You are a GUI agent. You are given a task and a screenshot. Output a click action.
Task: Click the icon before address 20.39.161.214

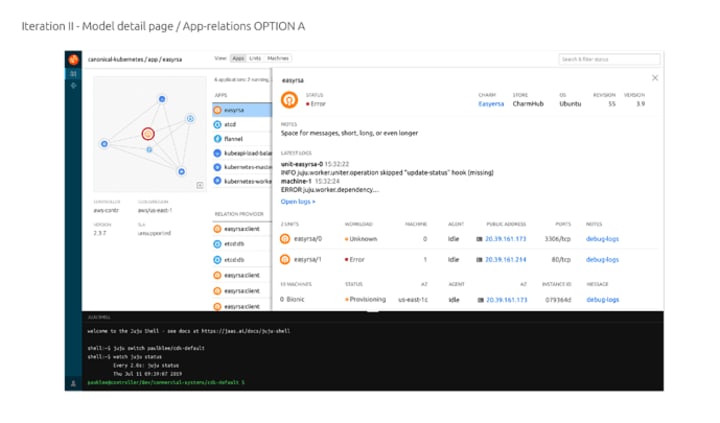(479, 259)
